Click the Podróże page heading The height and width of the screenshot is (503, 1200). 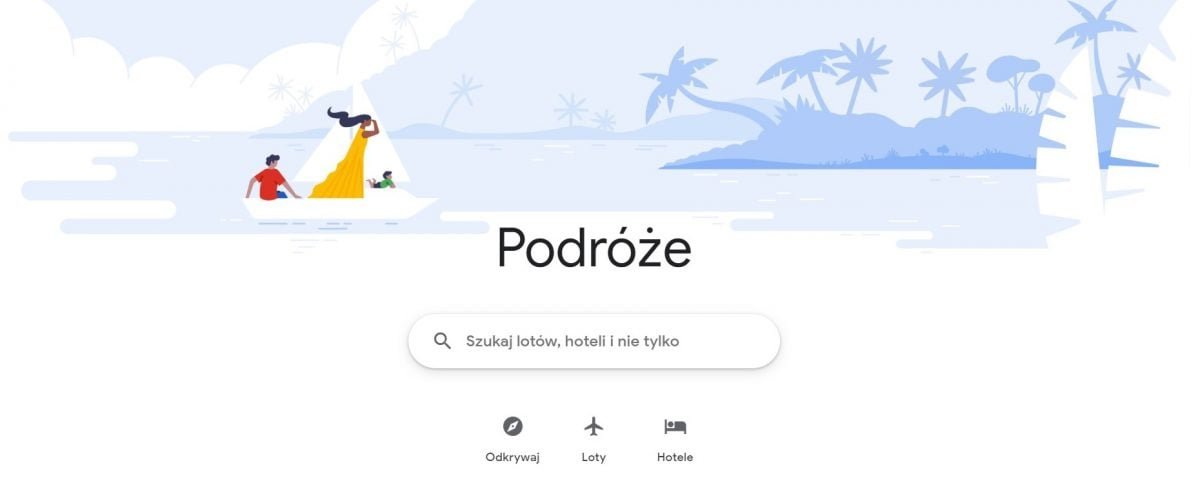click(594, 247)
